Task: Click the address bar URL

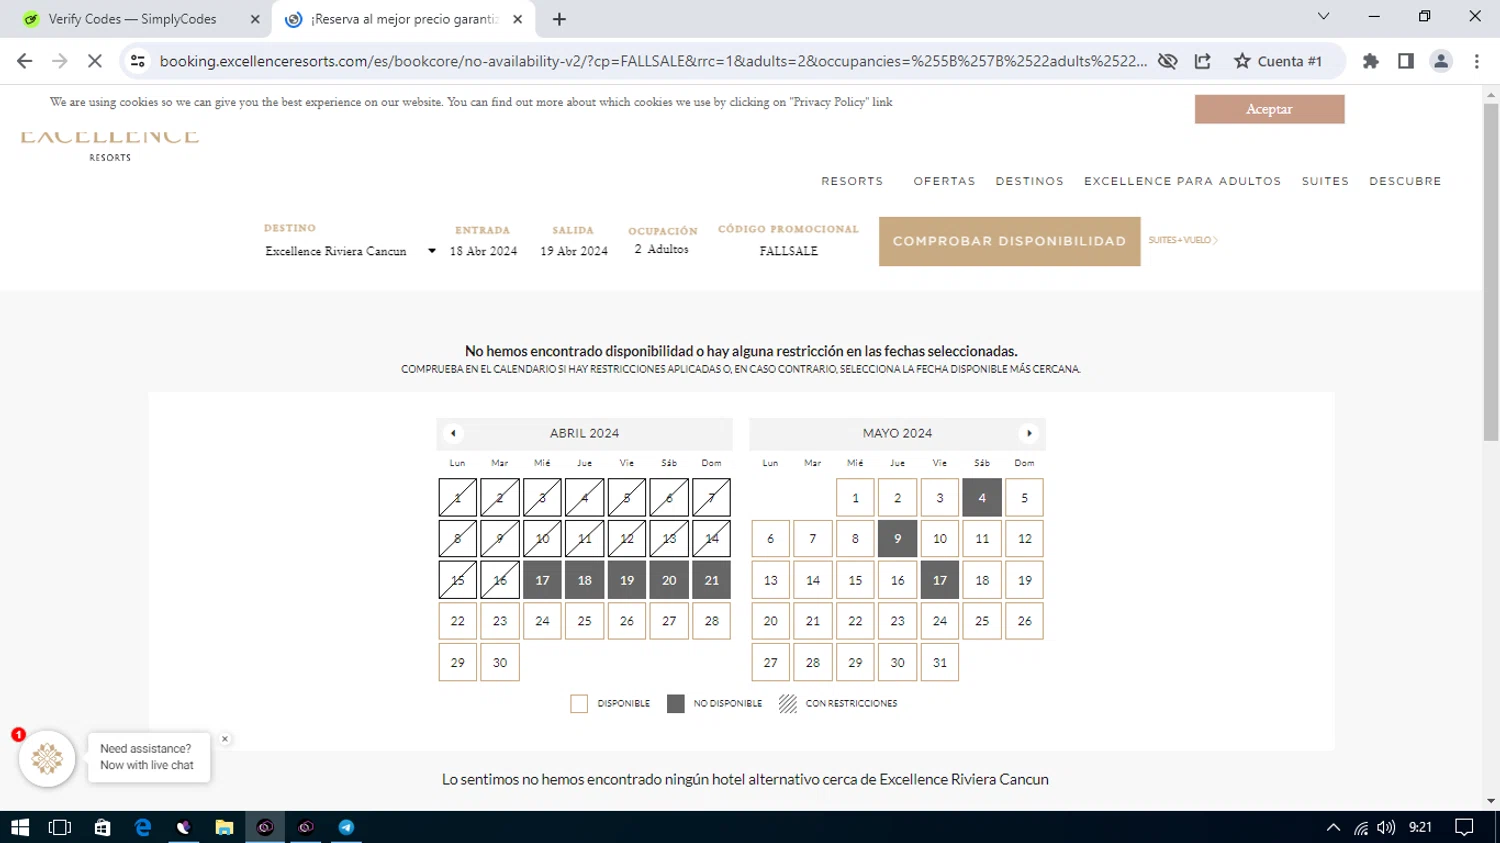Action: pos(653,61)
